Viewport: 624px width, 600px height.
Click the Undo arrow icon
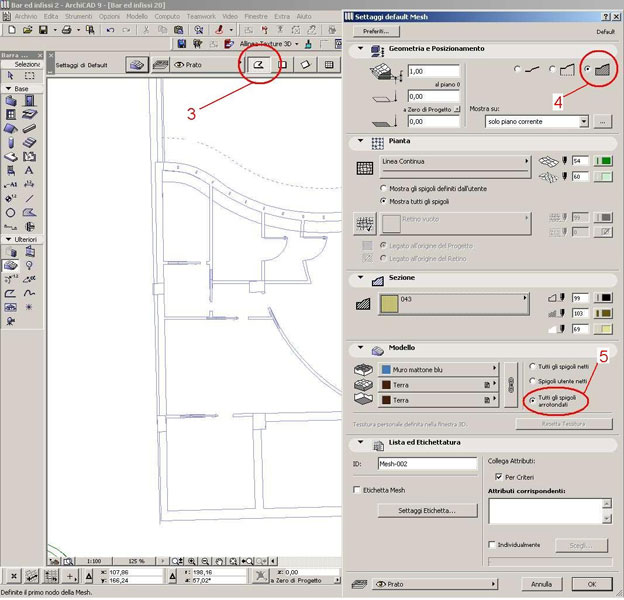[111, 30]
